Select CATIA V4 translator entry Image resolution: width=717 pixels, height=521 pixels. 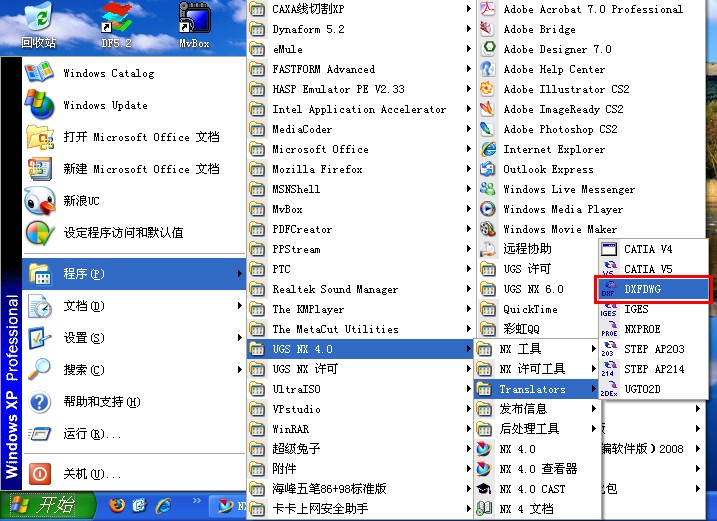click(654, 249)
